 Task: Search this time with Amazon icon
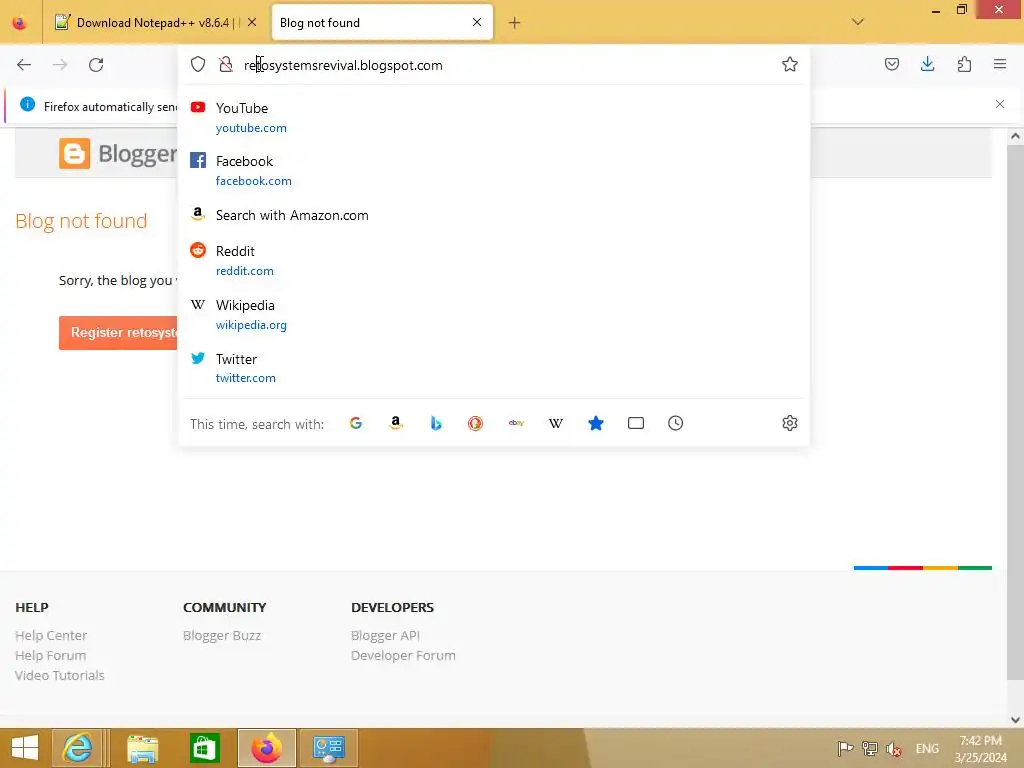(396, 423)
